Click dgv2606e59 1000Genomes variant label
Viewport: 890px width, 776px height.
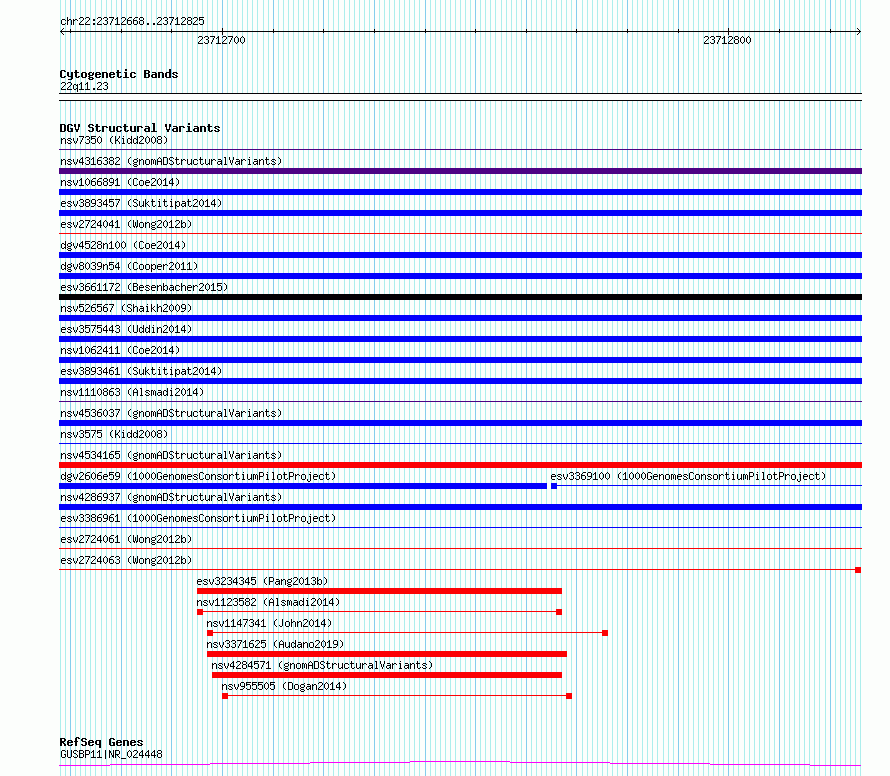[198, 476]
